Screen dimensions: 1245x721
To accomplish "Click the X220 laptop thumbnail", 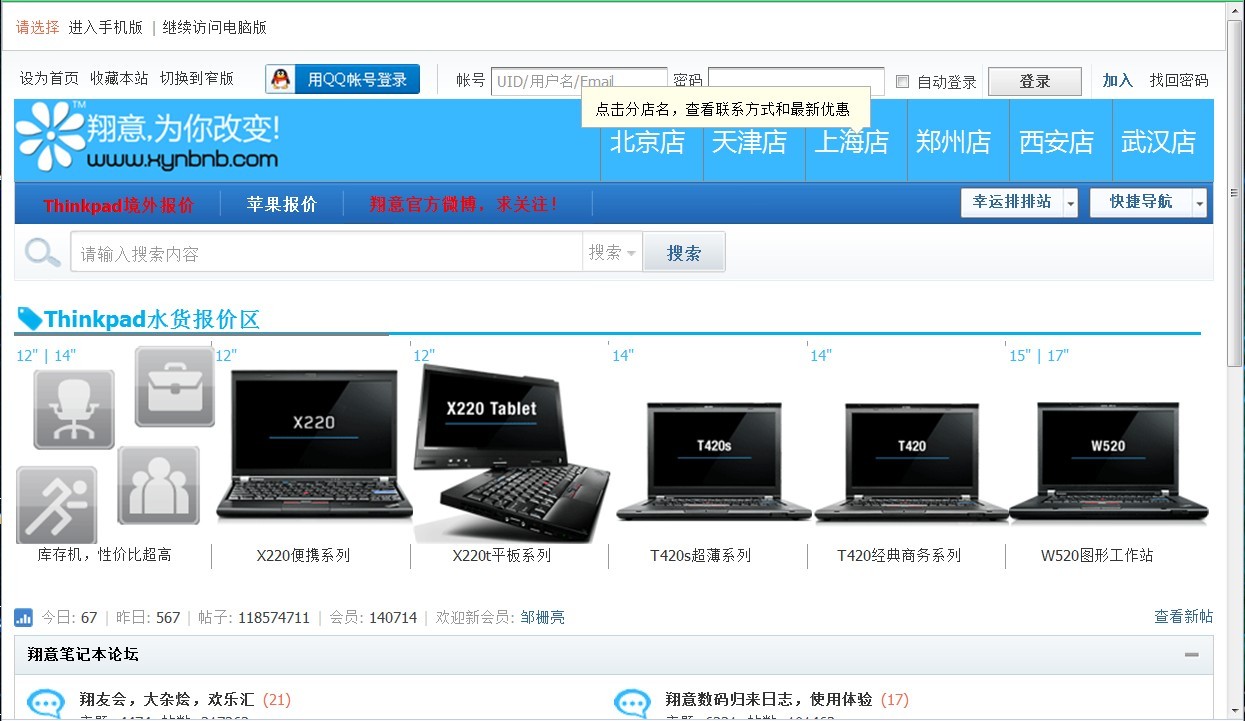I will (313, 445).
